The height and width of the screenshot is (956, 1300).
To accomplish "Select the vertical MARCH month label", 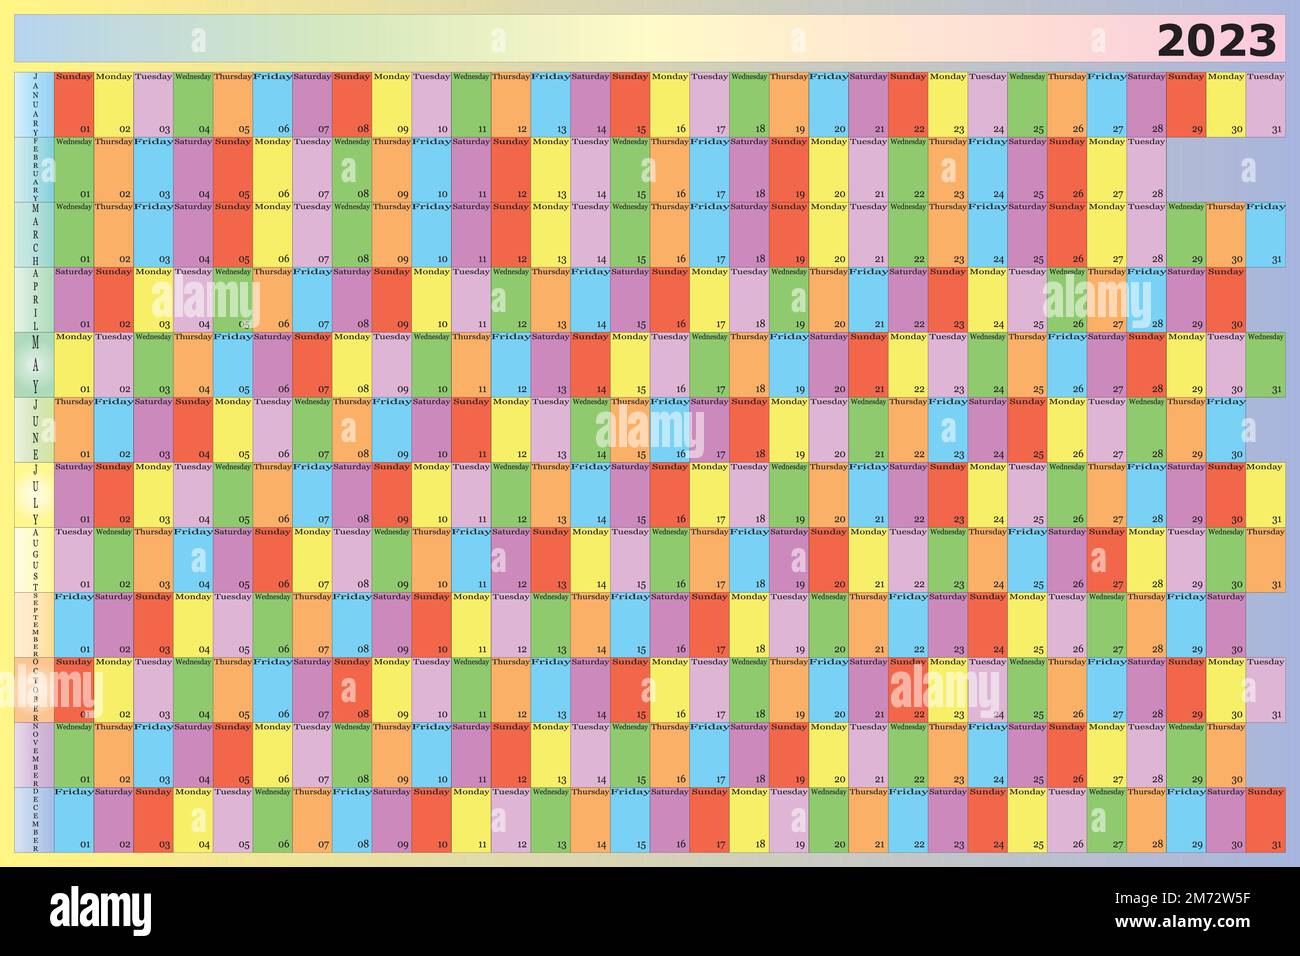I will click(x=35, y=234).
